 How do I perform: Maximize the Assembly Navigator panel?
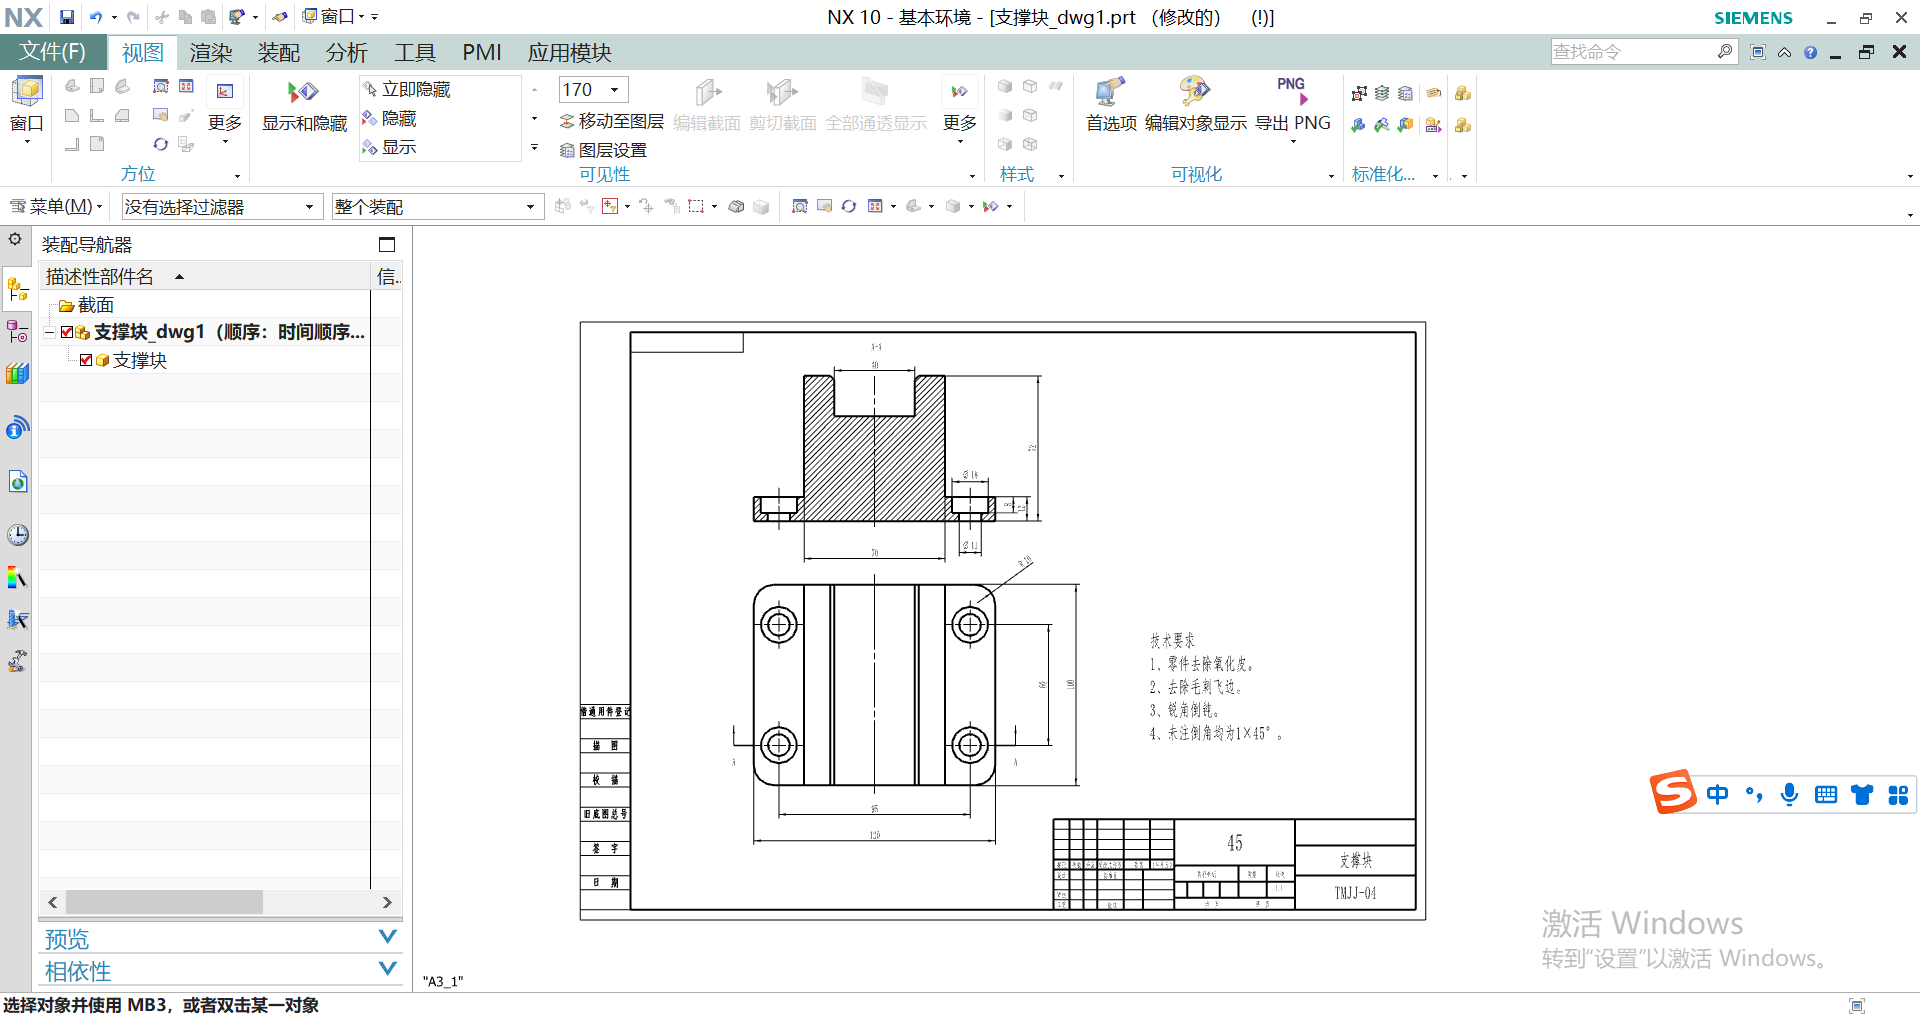tap(387, 245)
